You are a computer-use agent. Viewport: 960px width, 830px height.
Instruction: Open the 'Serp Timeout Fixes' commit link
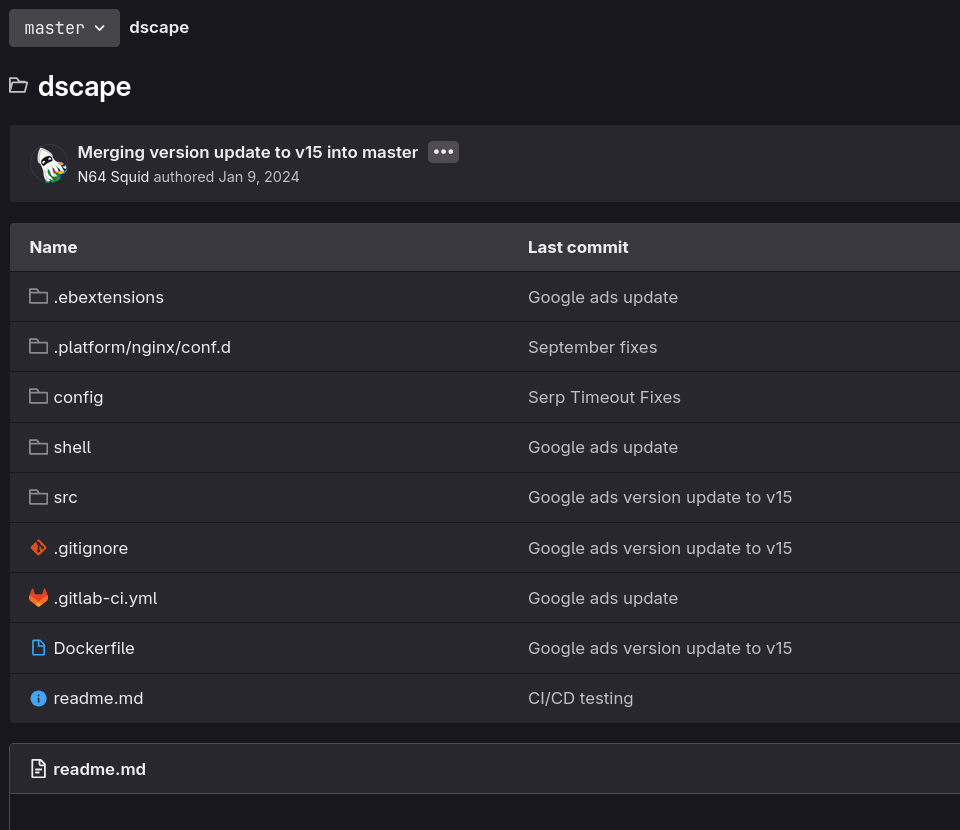click(x=604, y=397)
